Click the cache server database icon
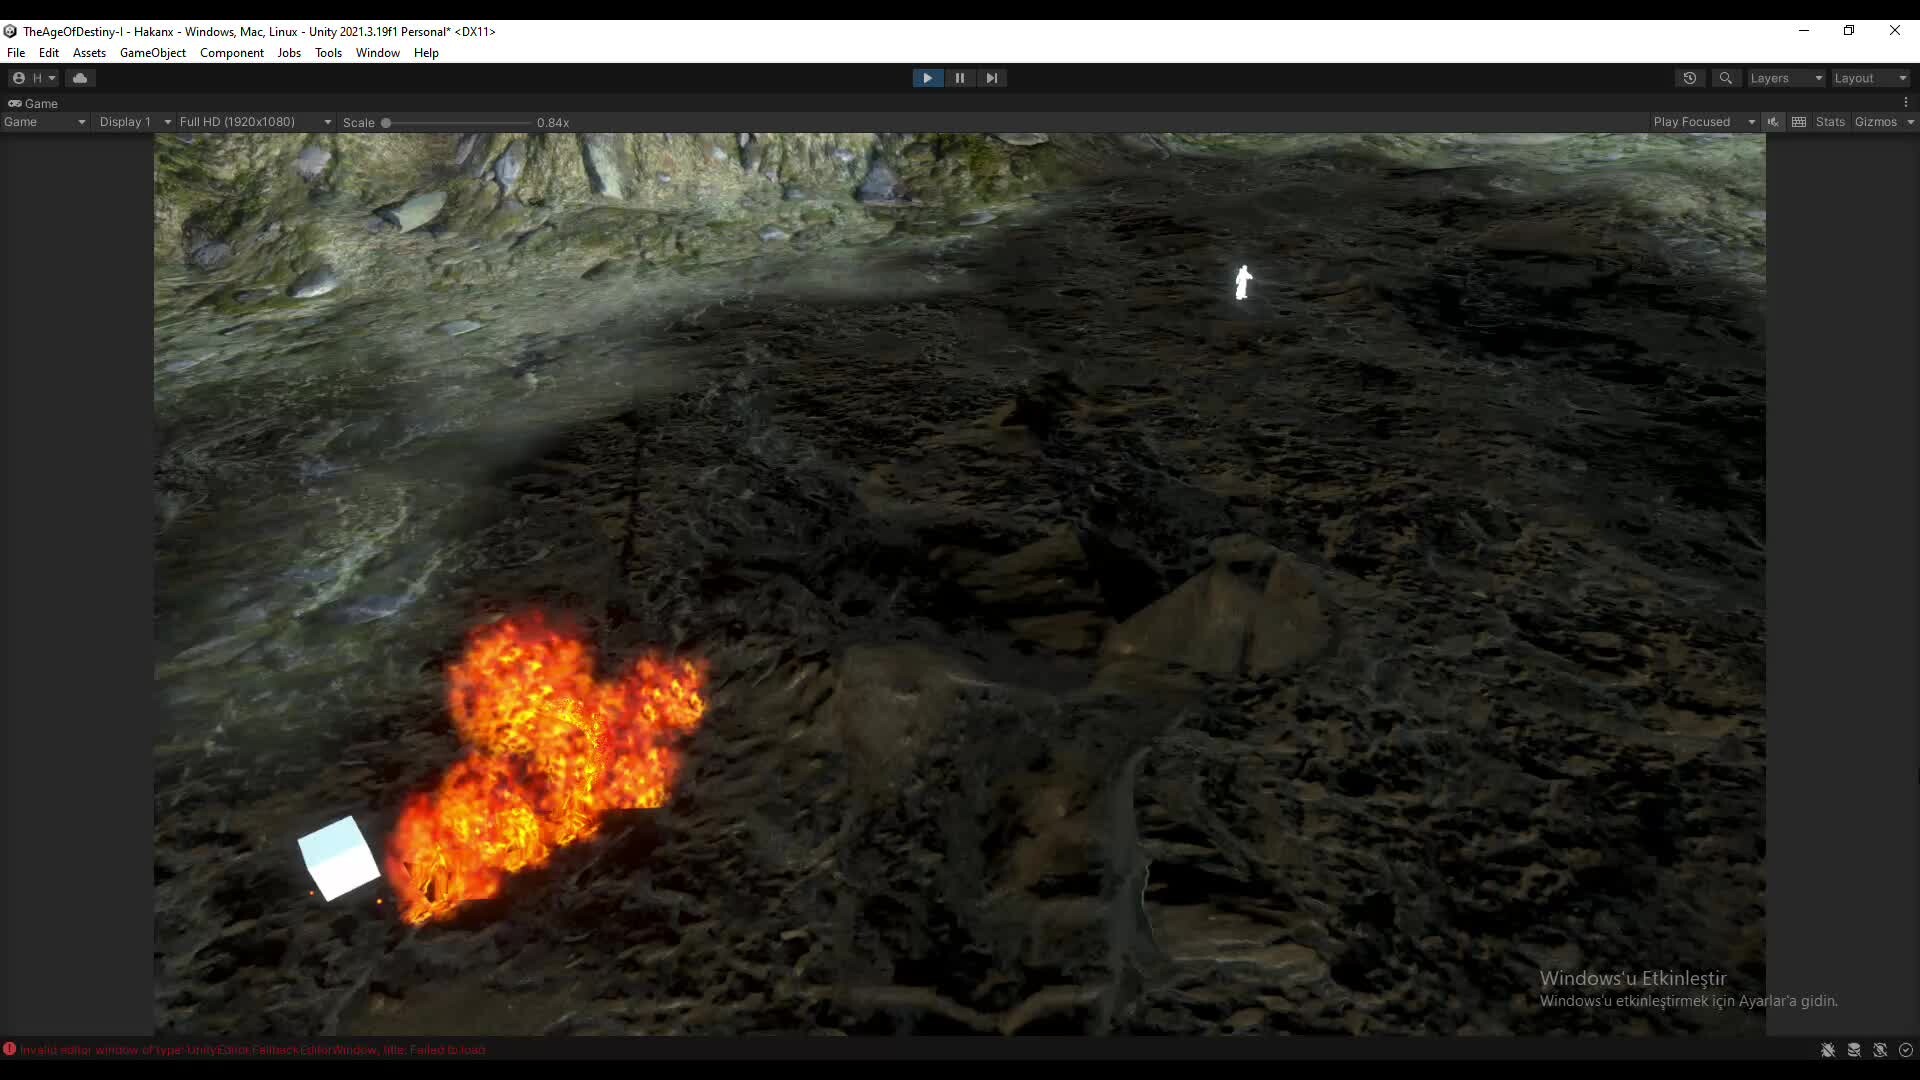This screenshot has width=1920, height=1080. pyautogui.click(x=1854, y=1050)
